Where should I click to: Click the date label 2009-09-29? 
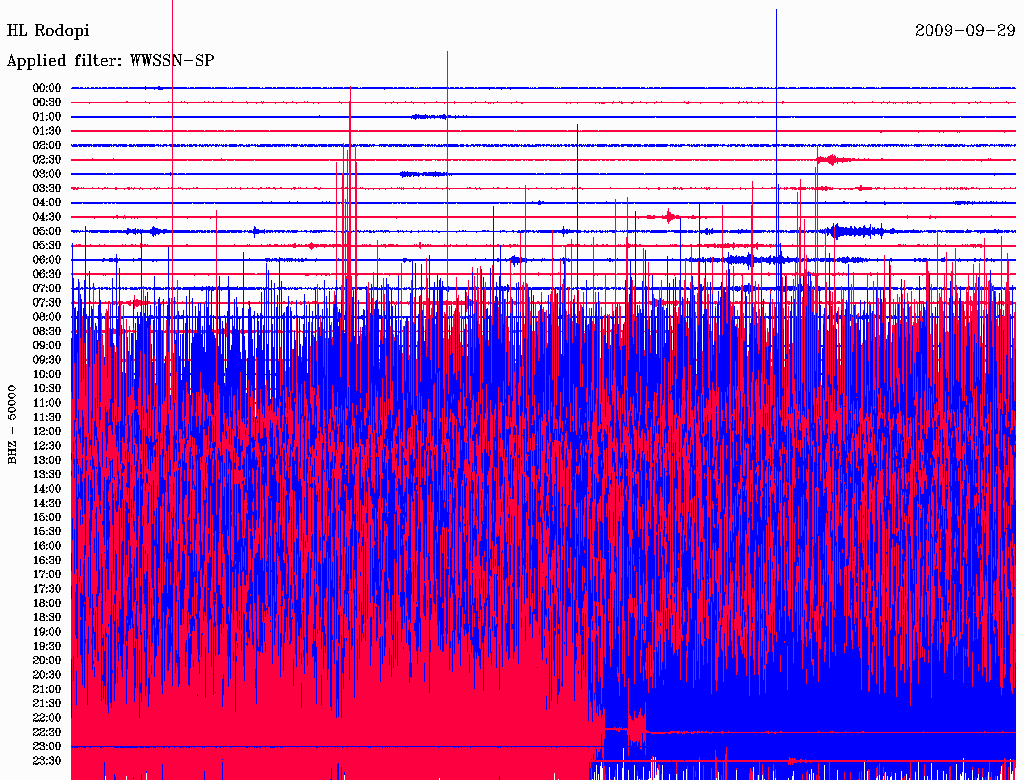965,31
